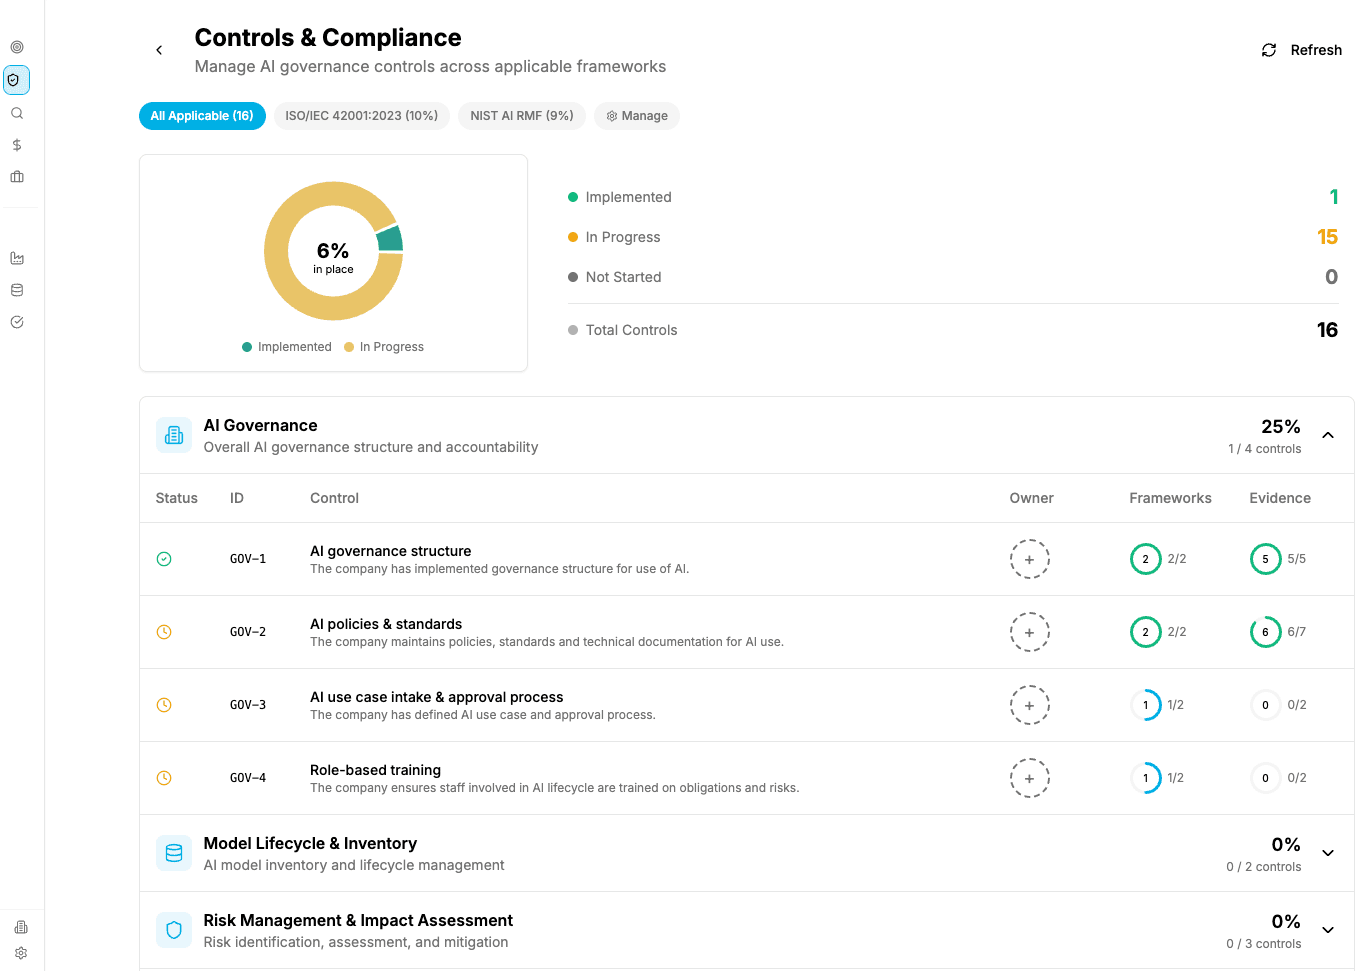The image size is (1368, 971).
Task: Click the GOV-3 in-progress status icon
Action: (164, 705)
